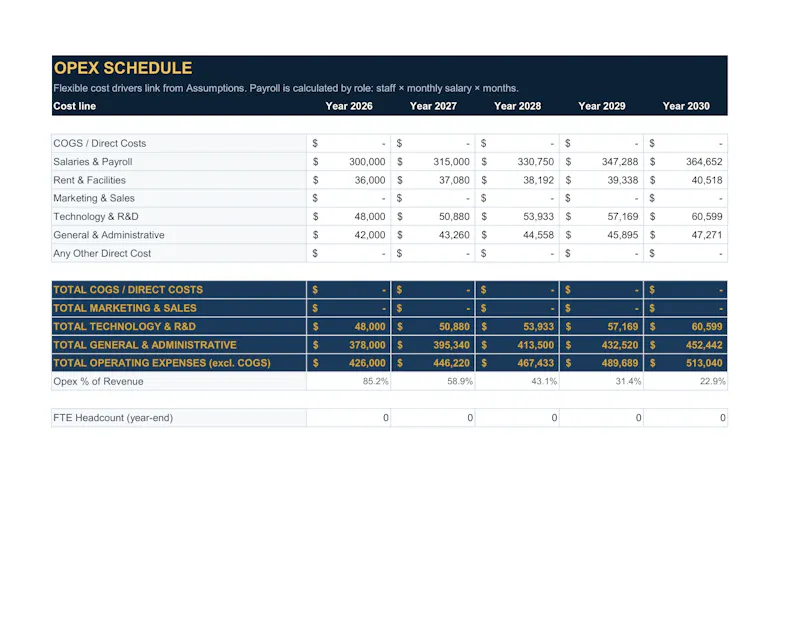Select the Year 2030 column header

pos(686,106)
